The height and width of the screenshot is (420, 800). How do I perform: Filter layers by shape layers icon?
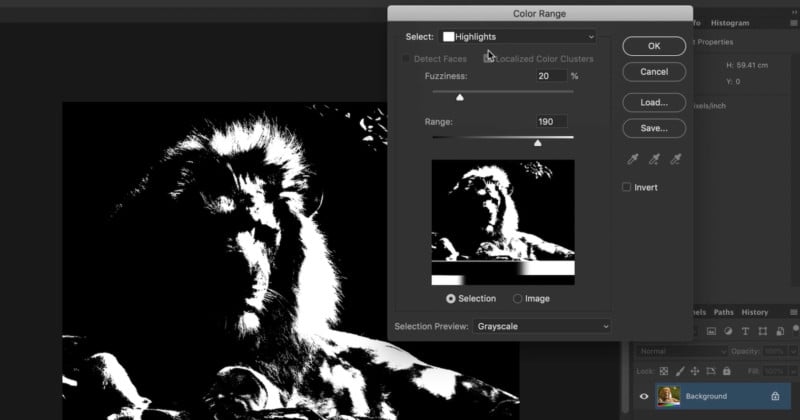[x=763, y=331]
